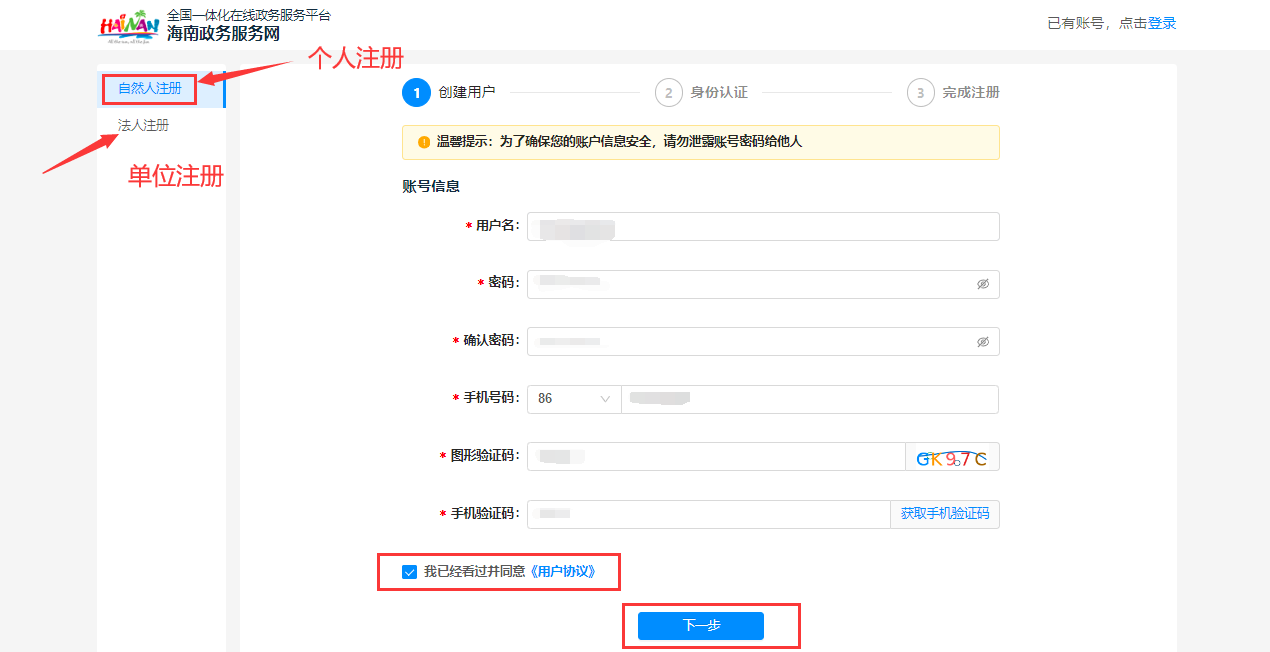This screenshot has width=1270, height=652.
Task: Click step 2 身份认证 indicator
Action: point(702,92)
